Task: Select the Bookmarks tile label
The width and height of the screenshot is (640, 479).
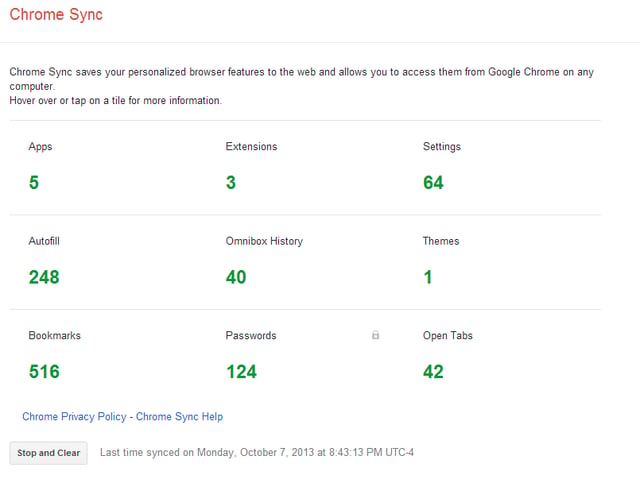Action: (55, 335)
